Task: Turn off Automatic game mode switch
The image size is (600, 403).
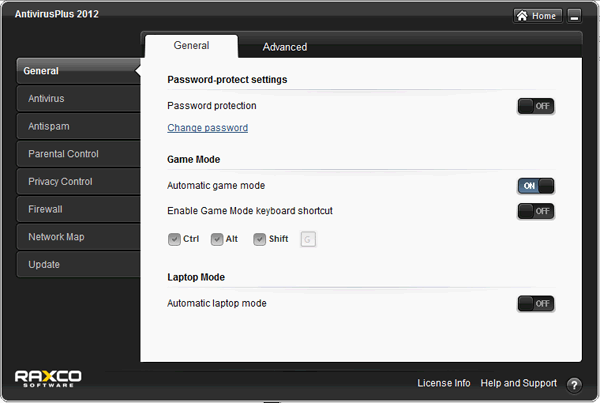Action: tap(535, 186)
